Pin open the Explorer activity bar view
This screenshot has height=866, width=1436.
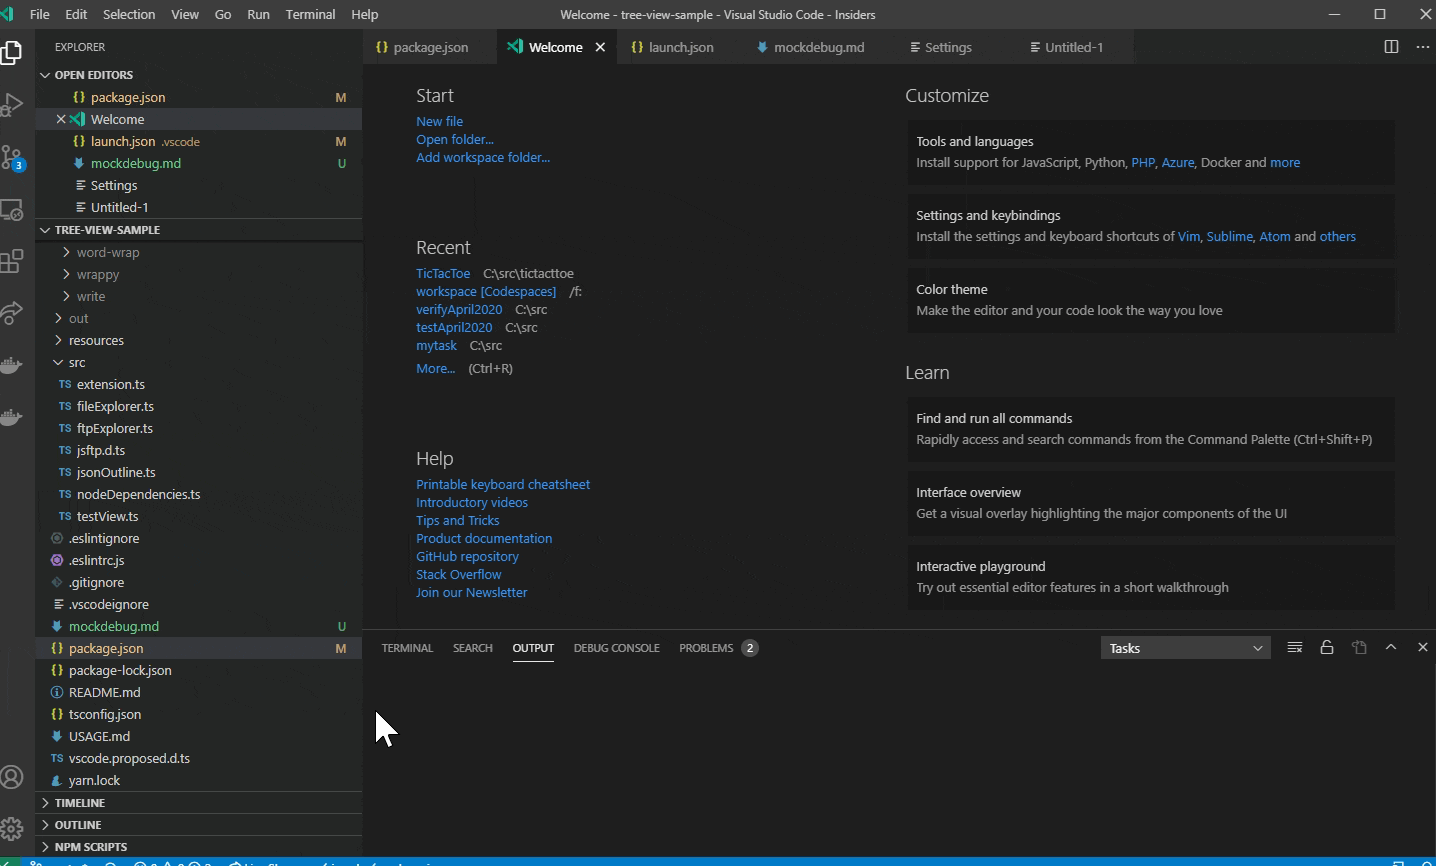pos(13,55)
